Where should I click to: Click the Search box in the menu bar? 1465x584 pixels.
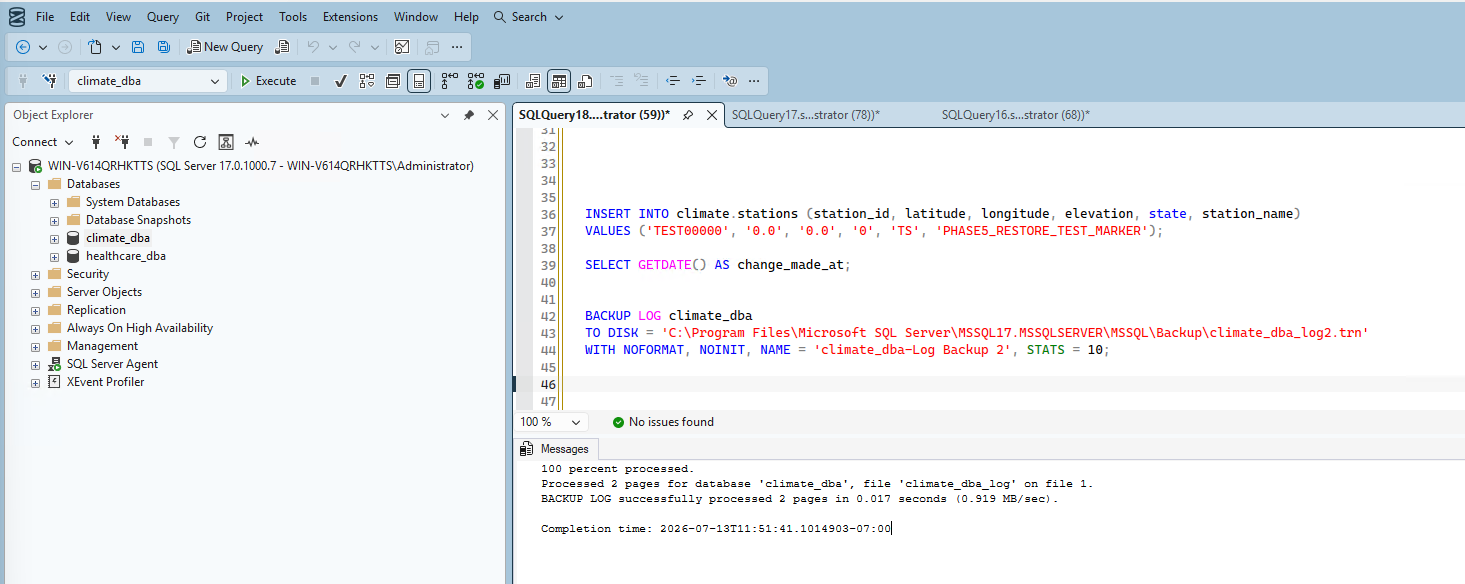[529, 17]
